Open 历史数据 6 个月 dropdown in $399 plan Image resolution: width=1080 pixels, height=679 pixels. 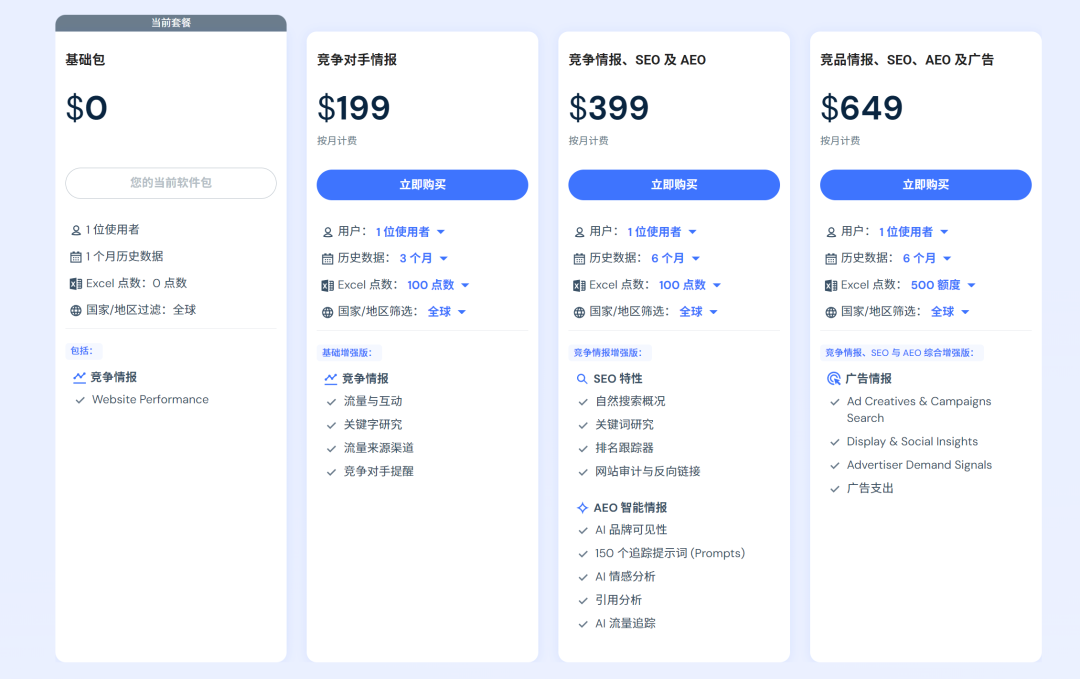[676, 258]
